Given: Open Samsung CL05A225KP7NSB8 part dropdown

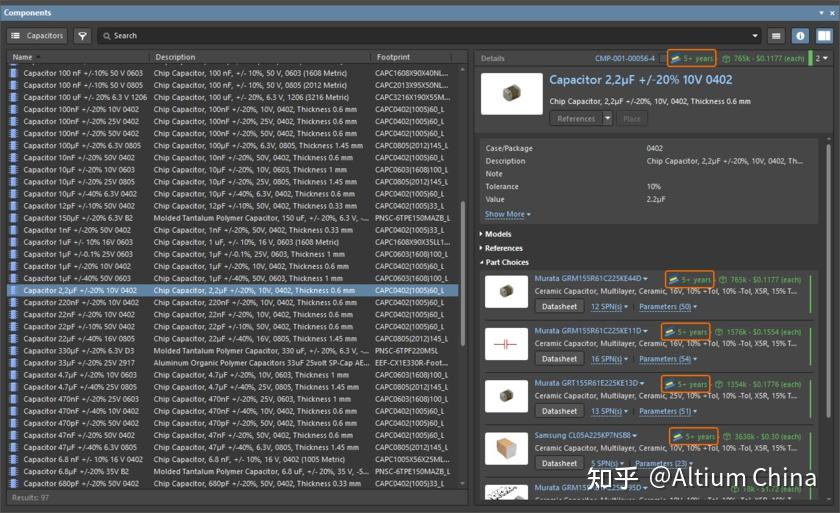Looking at the screenshot, I should (635, 436).
